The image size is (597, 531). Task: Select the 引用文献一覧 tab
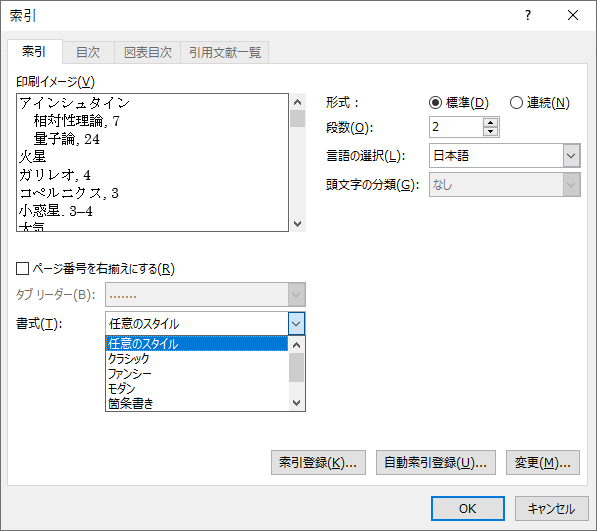click(x=225, y=52)
